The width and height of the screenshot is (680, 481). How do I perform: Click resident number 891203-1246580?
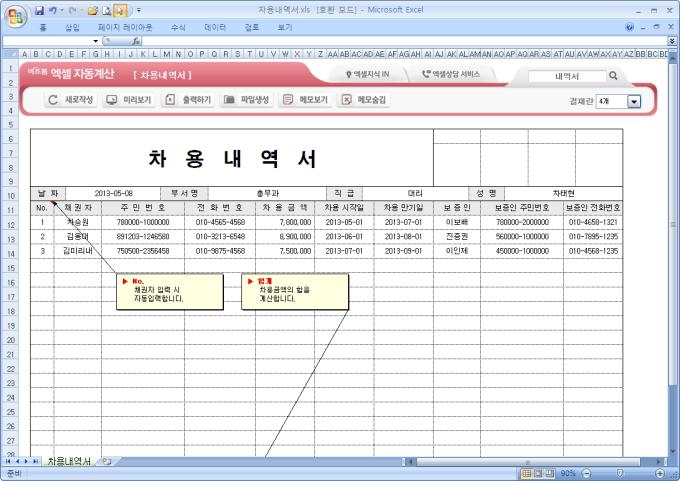pos(143,237)
